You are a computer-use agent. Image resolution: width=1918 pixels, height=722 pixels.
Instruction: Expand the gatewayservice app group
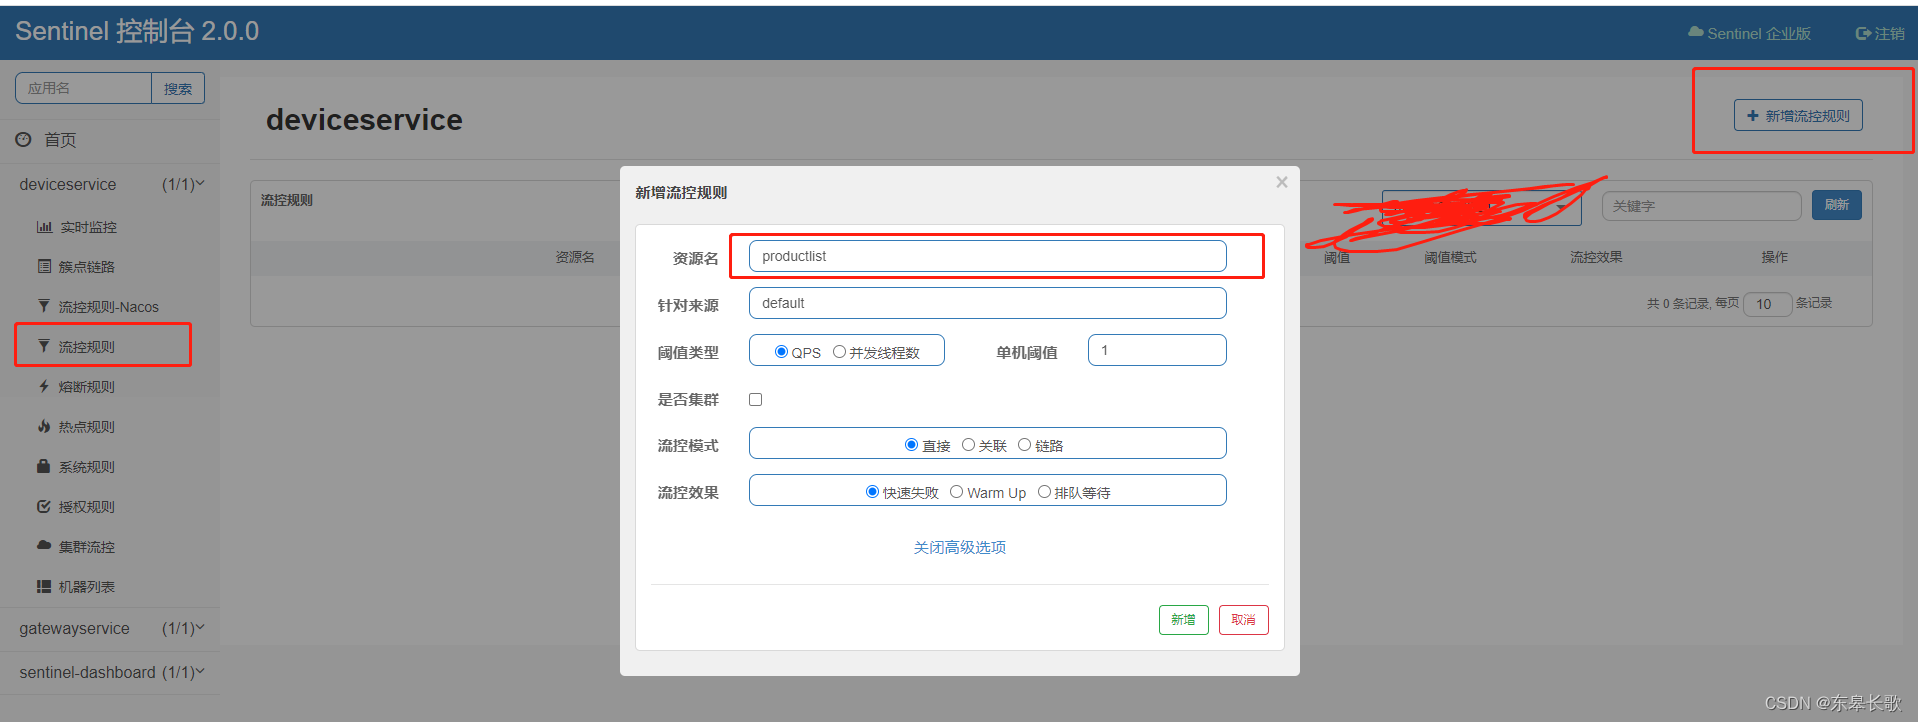pos(110,628)
